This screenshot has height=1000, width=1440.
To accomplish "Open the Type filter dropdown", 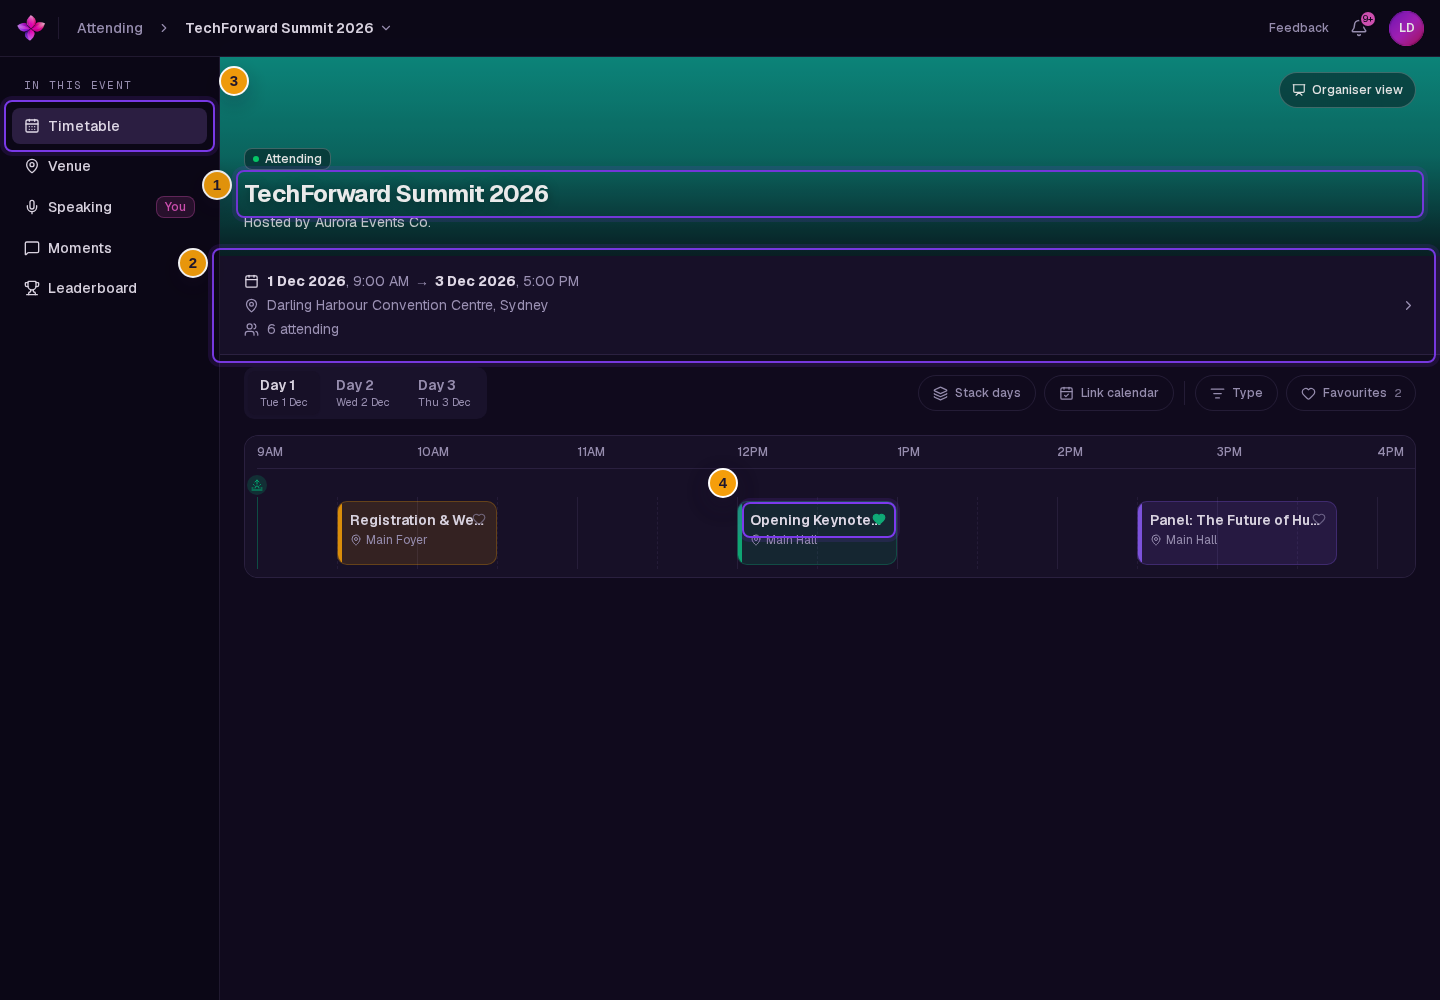I will 1236,393.
